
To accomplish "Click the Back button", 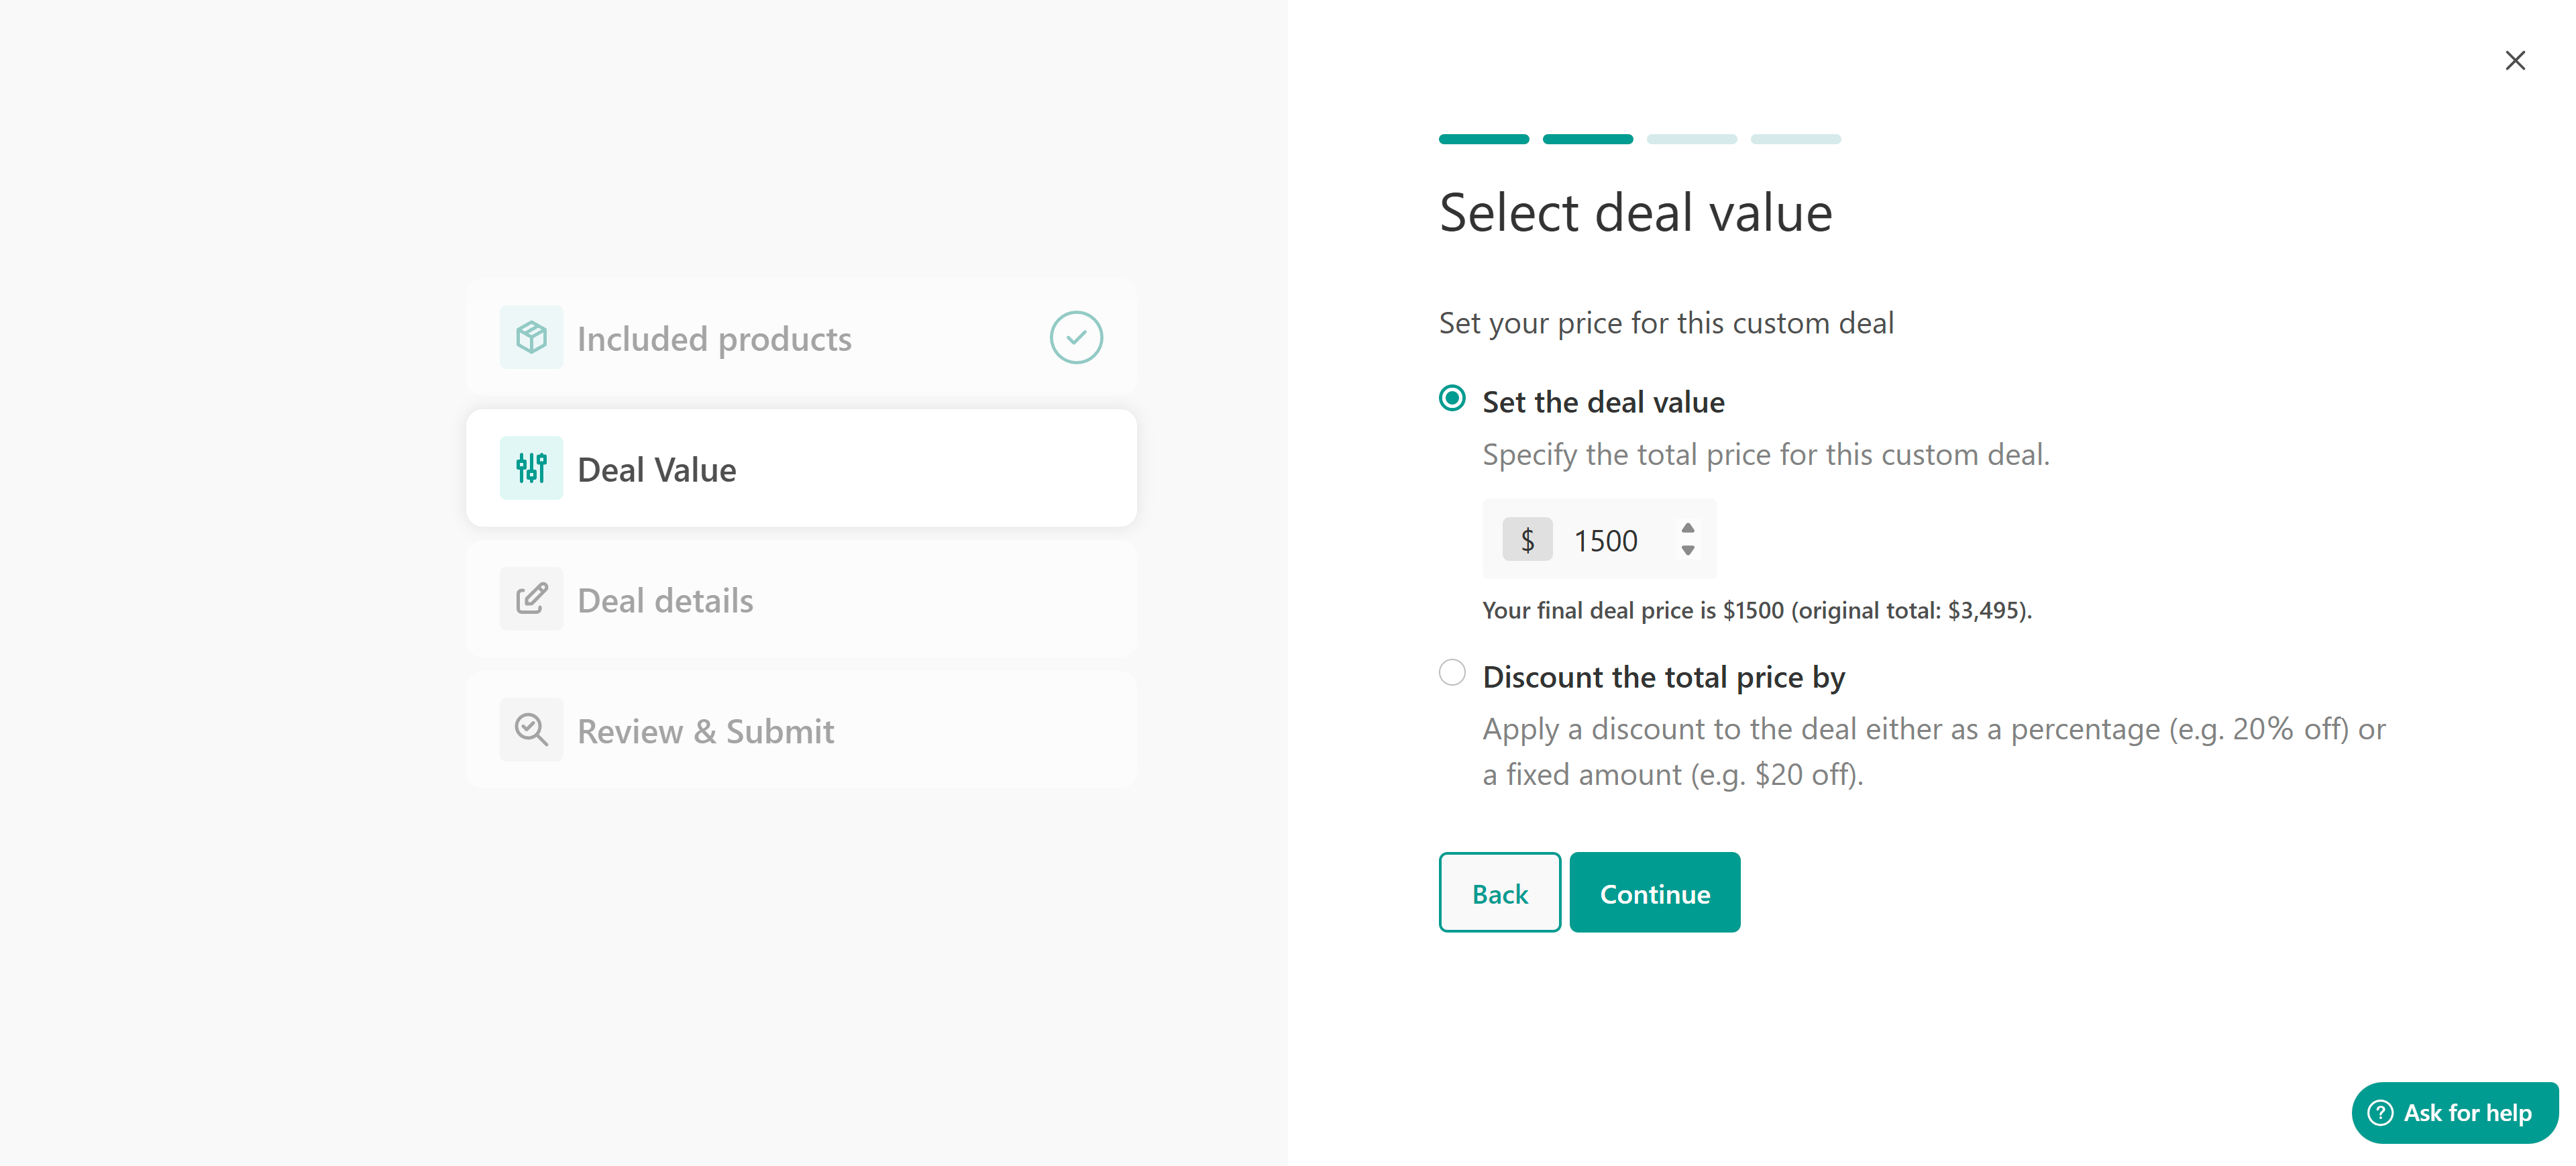I will pos(1499,893).
